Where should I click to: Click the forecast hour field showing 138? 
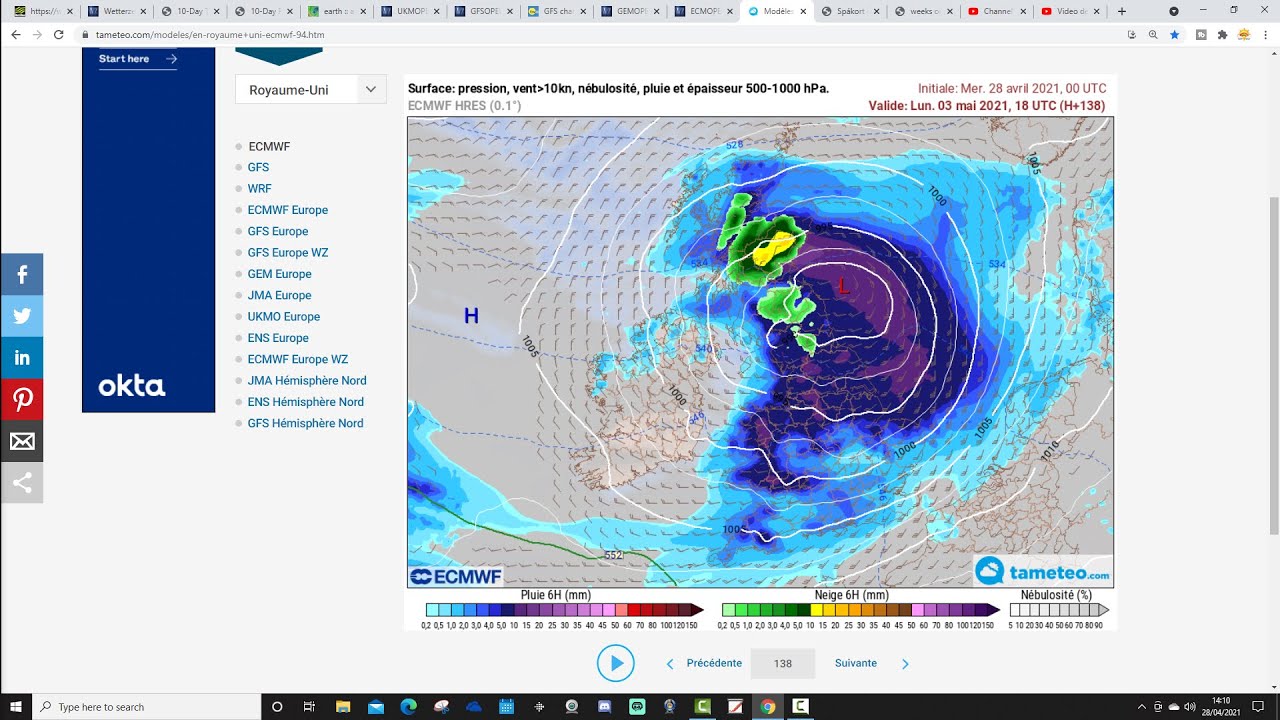pyautogui.click(x=783, y=664)
